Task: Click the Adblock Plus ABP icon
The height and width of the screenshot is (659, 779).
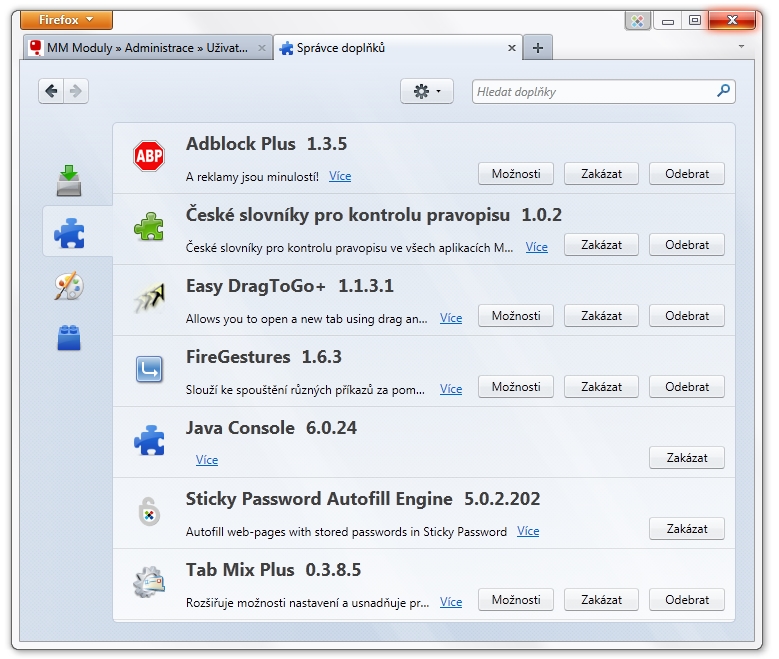Action: click(x=149, y=156)
